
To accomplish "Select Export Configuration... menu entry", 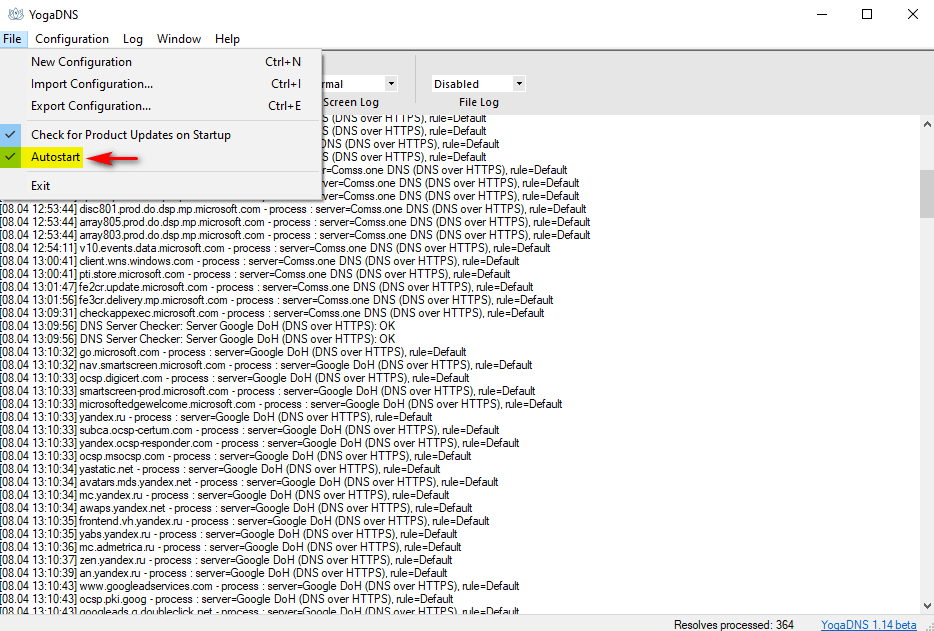I will [x=161, y=106].
